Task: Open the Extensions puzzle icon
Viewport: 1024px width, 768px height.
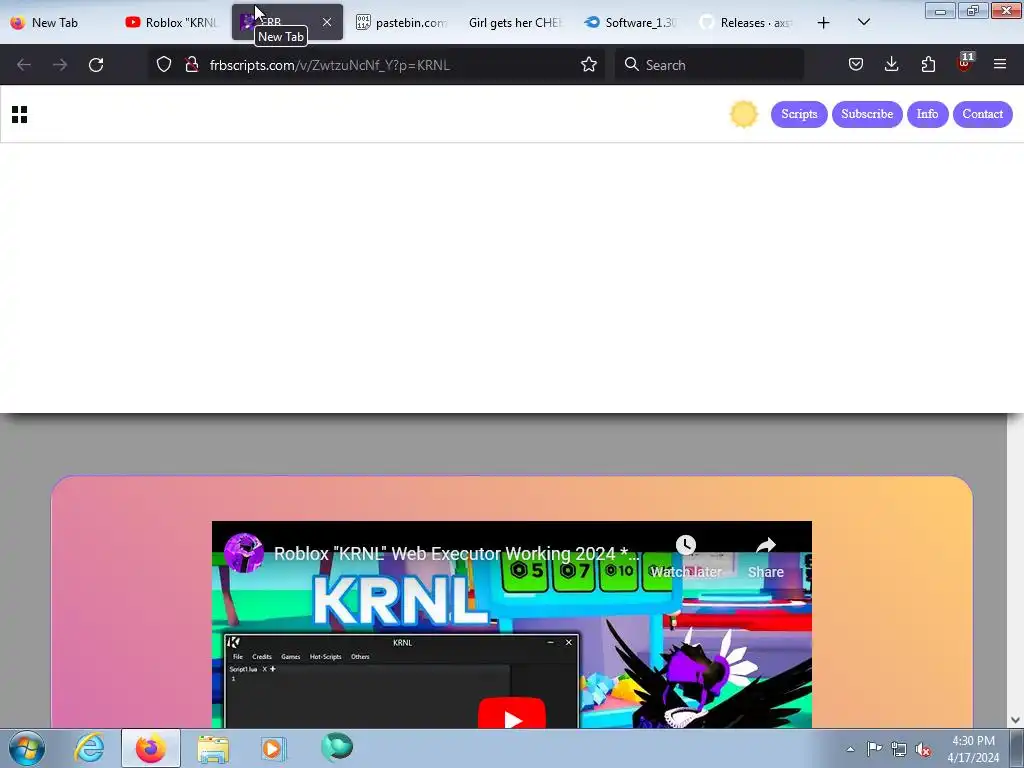Action: pyautogui.click(x=928, y=64)
